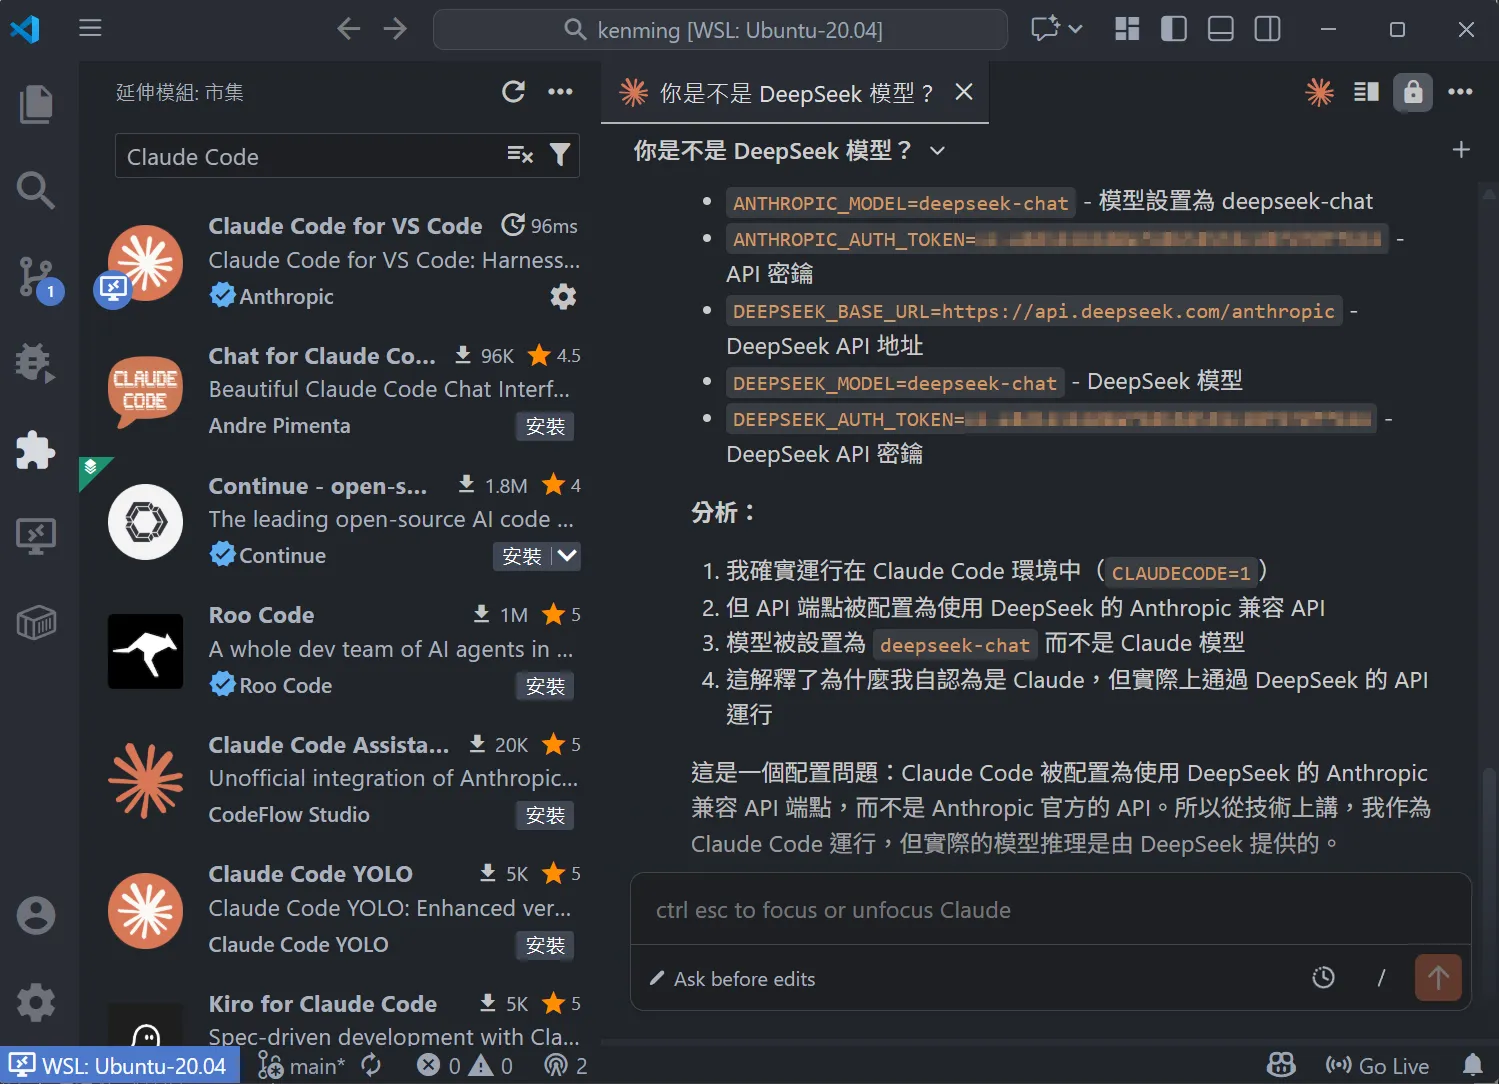Toggle the bottom panel layout
This screenshot has width=1499, height=1084.
point(1221,29)
